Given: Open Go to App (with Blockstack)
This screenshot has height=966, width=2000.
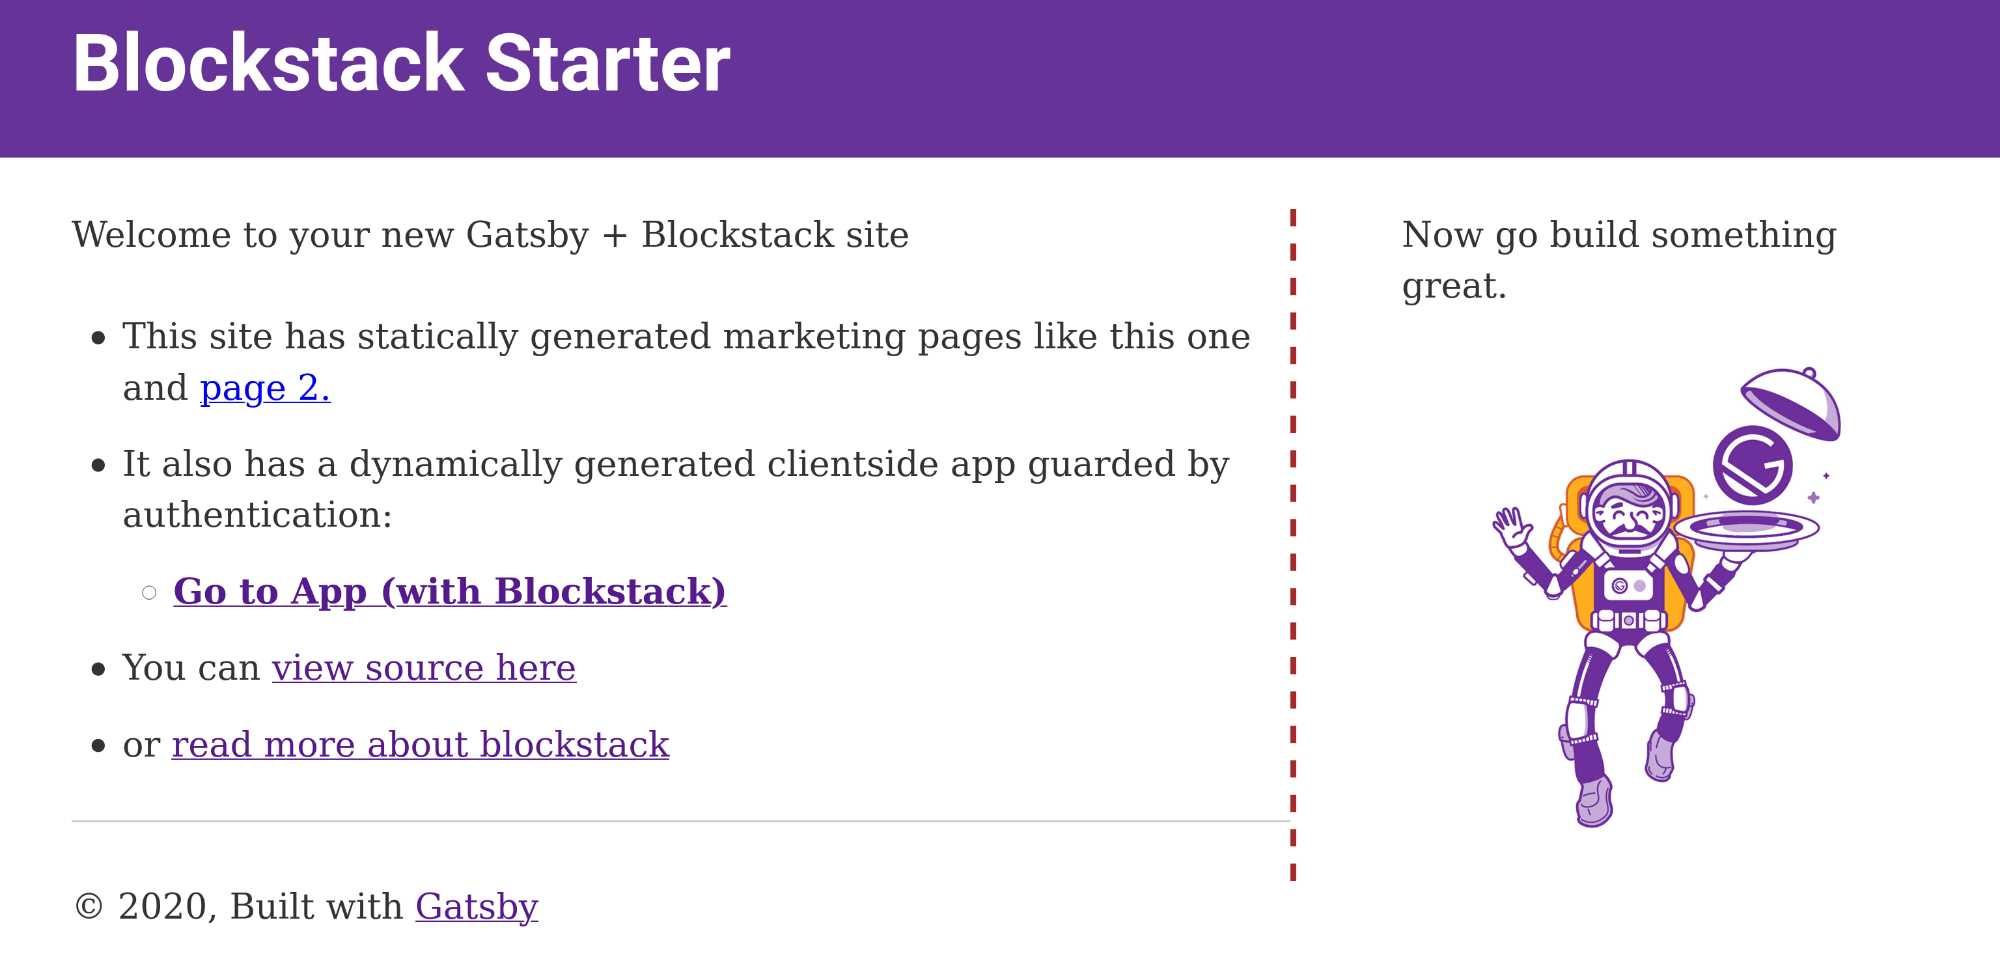Looking at the screenshot, I should tap(450, 591).
